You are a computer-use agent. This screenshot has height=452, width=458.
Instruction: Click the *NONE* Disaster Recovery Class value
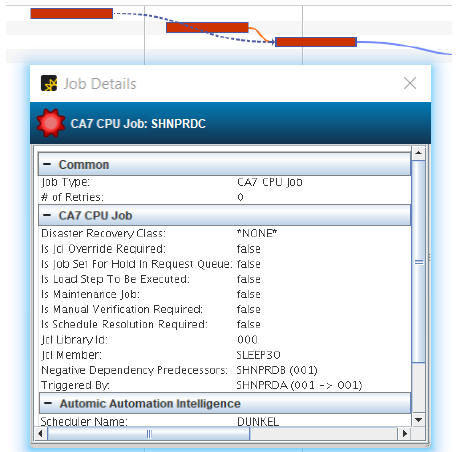pos(257,233)
